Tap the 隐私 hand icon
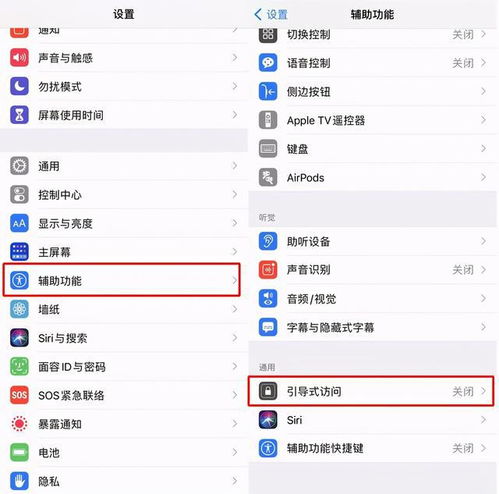 pyautogui.click(x=19, y=481)
